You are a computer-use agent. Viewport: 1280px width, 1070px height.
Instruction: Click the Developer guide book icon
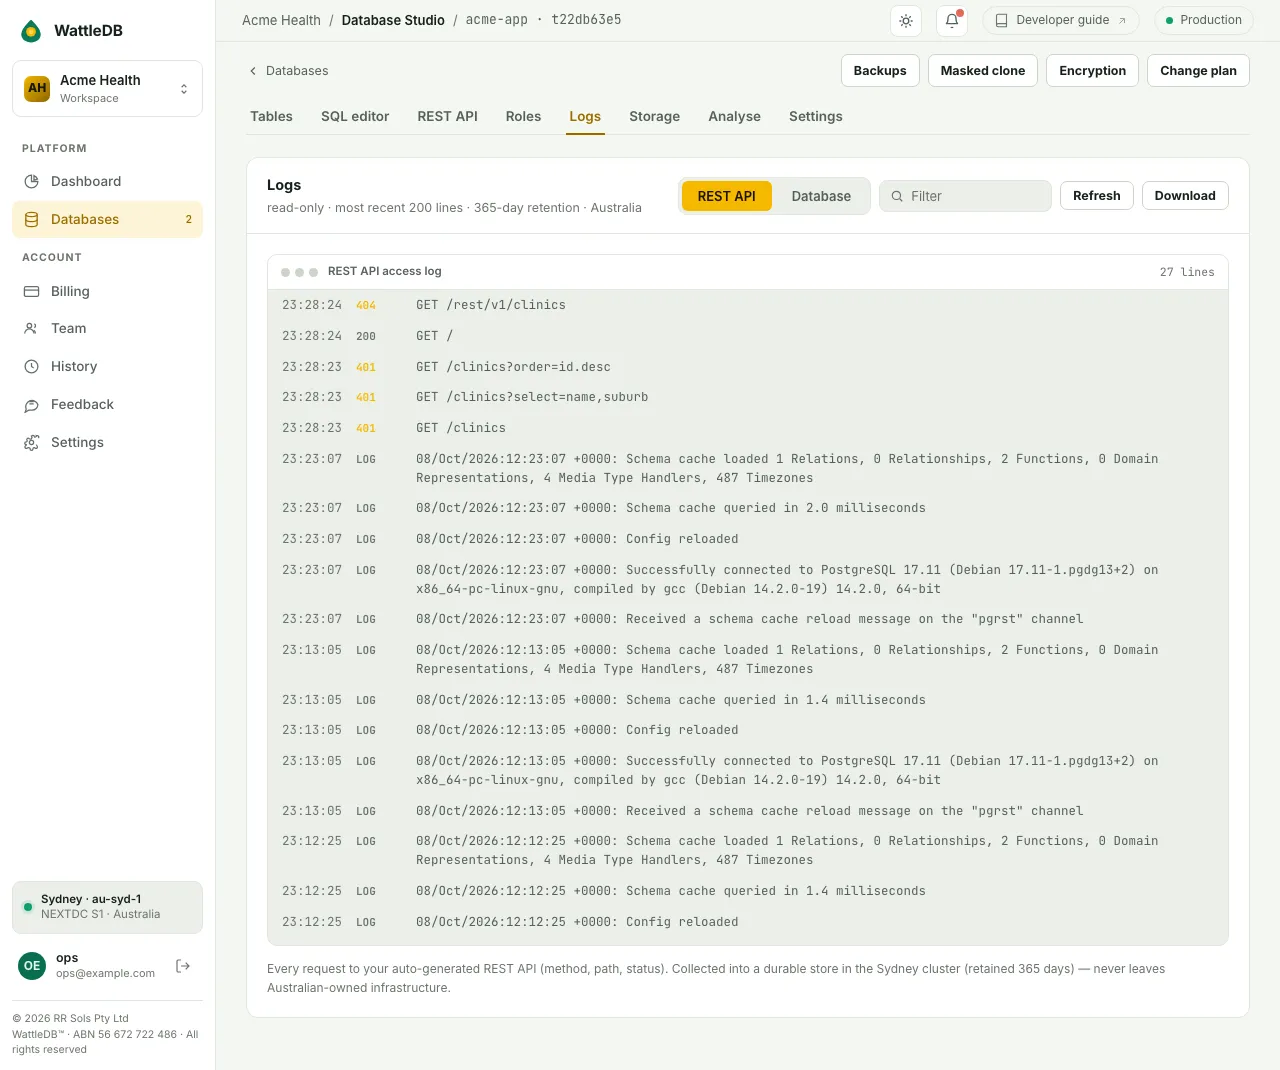coord(1001,20)
